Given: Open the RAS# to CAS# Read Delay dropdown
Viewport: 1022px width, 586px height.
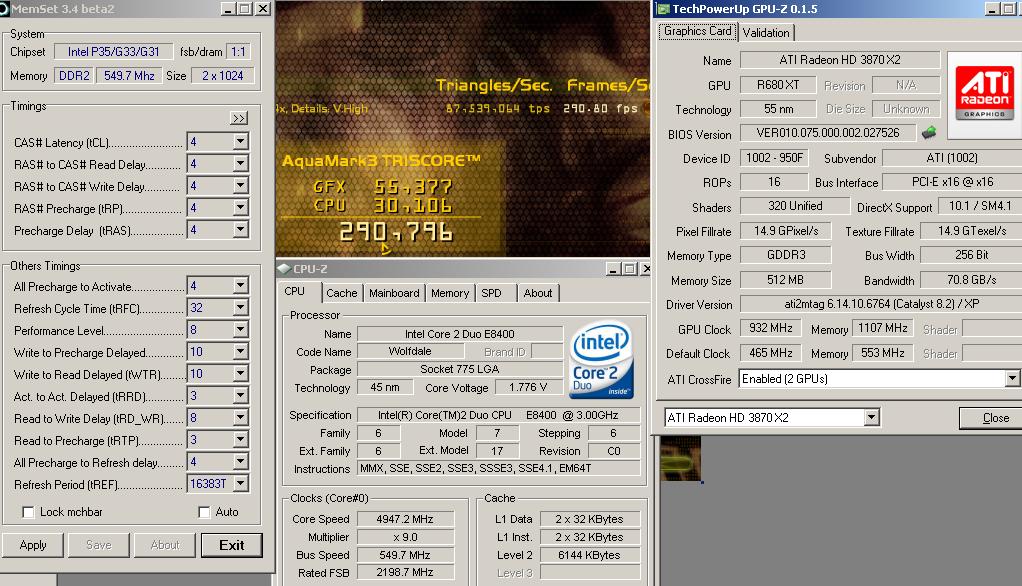Looking at the screenshot, I should pos(241,164).
